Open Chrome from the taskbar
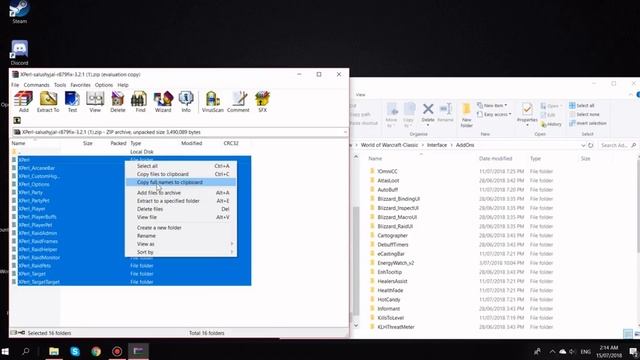Screen dimensions: 640x360 pyautogui.click(x=96, y=351)
